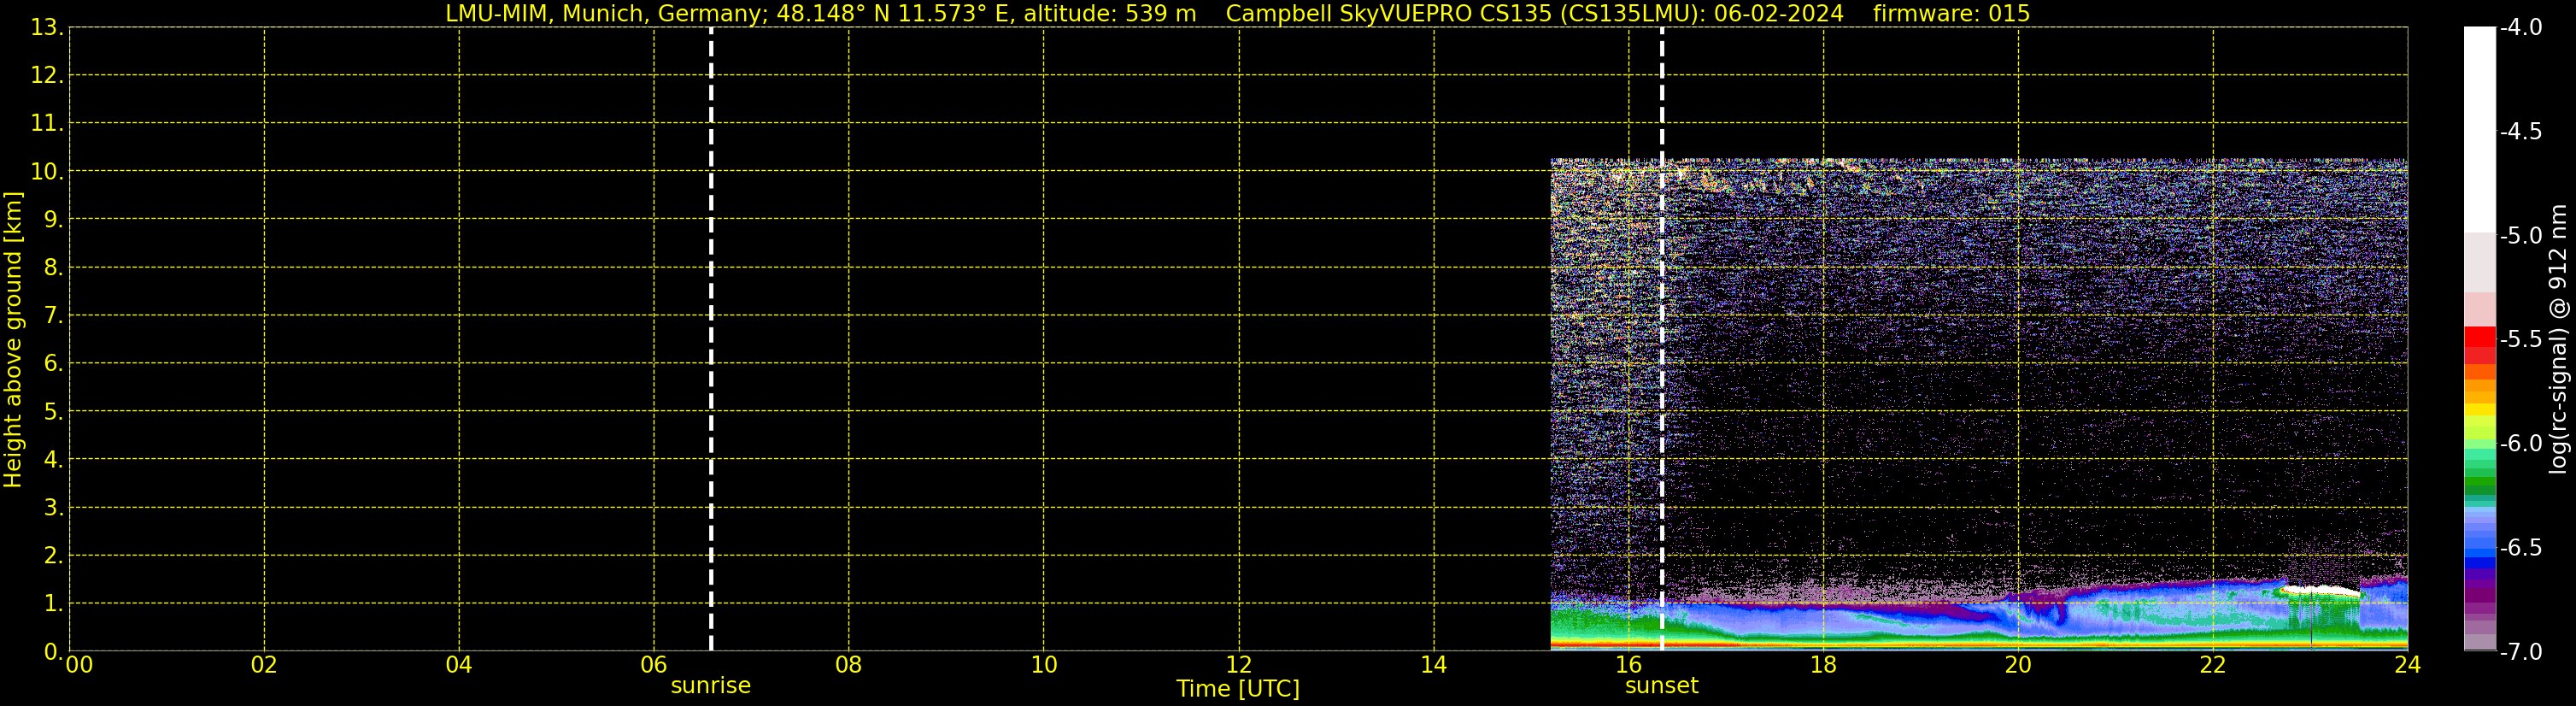Click the colorbar tick label -6.5
The image size is (2576, 706).
pos(2521,548)
